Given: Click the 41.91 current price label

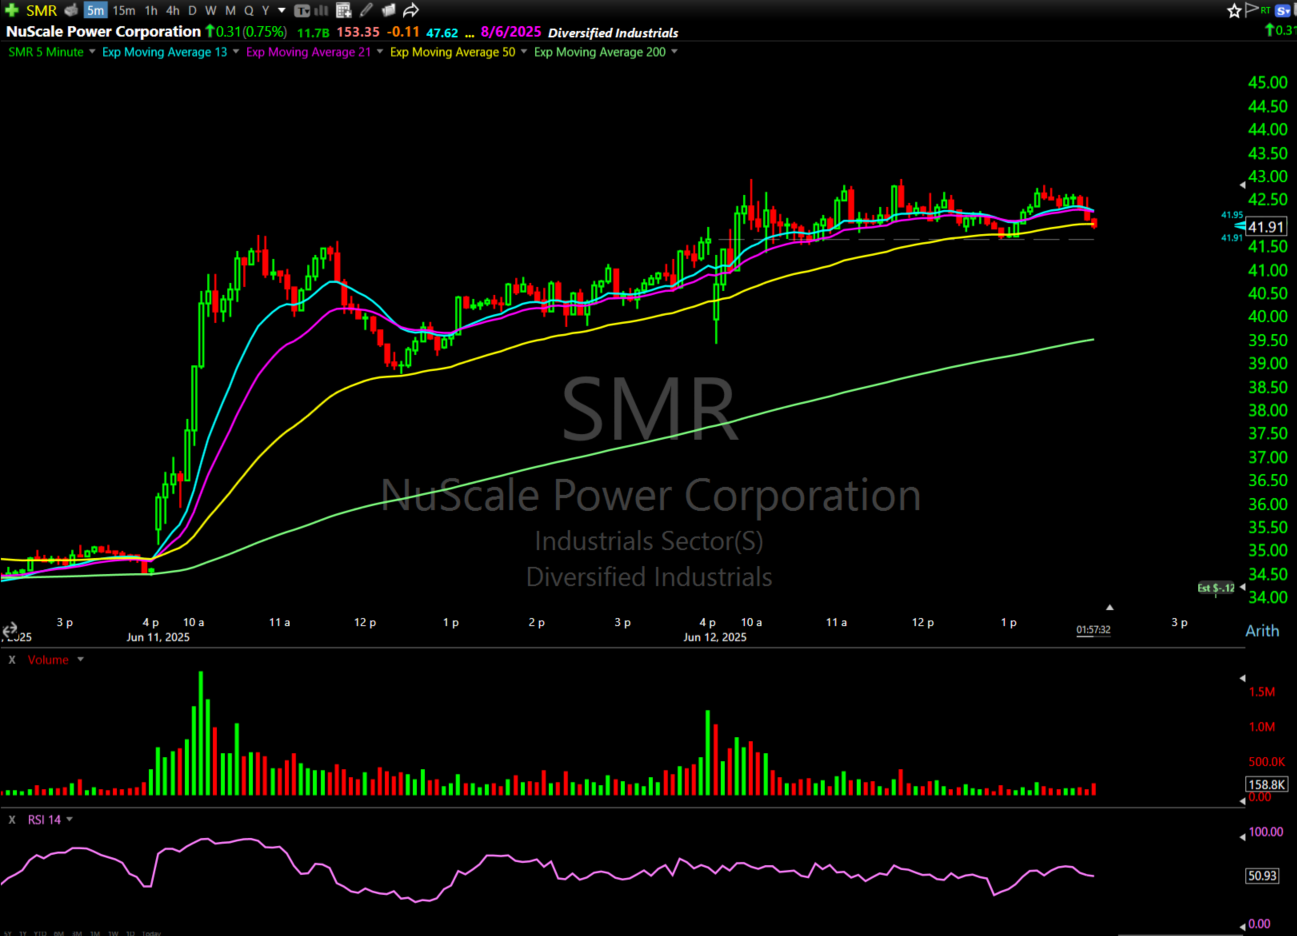Looking at the screenshot, I should [x=1266, y=227].
